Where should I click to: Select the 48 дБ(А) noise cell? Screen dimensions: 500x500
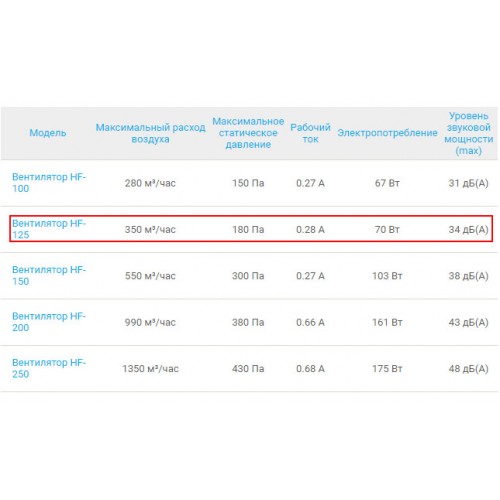point(468,368)
